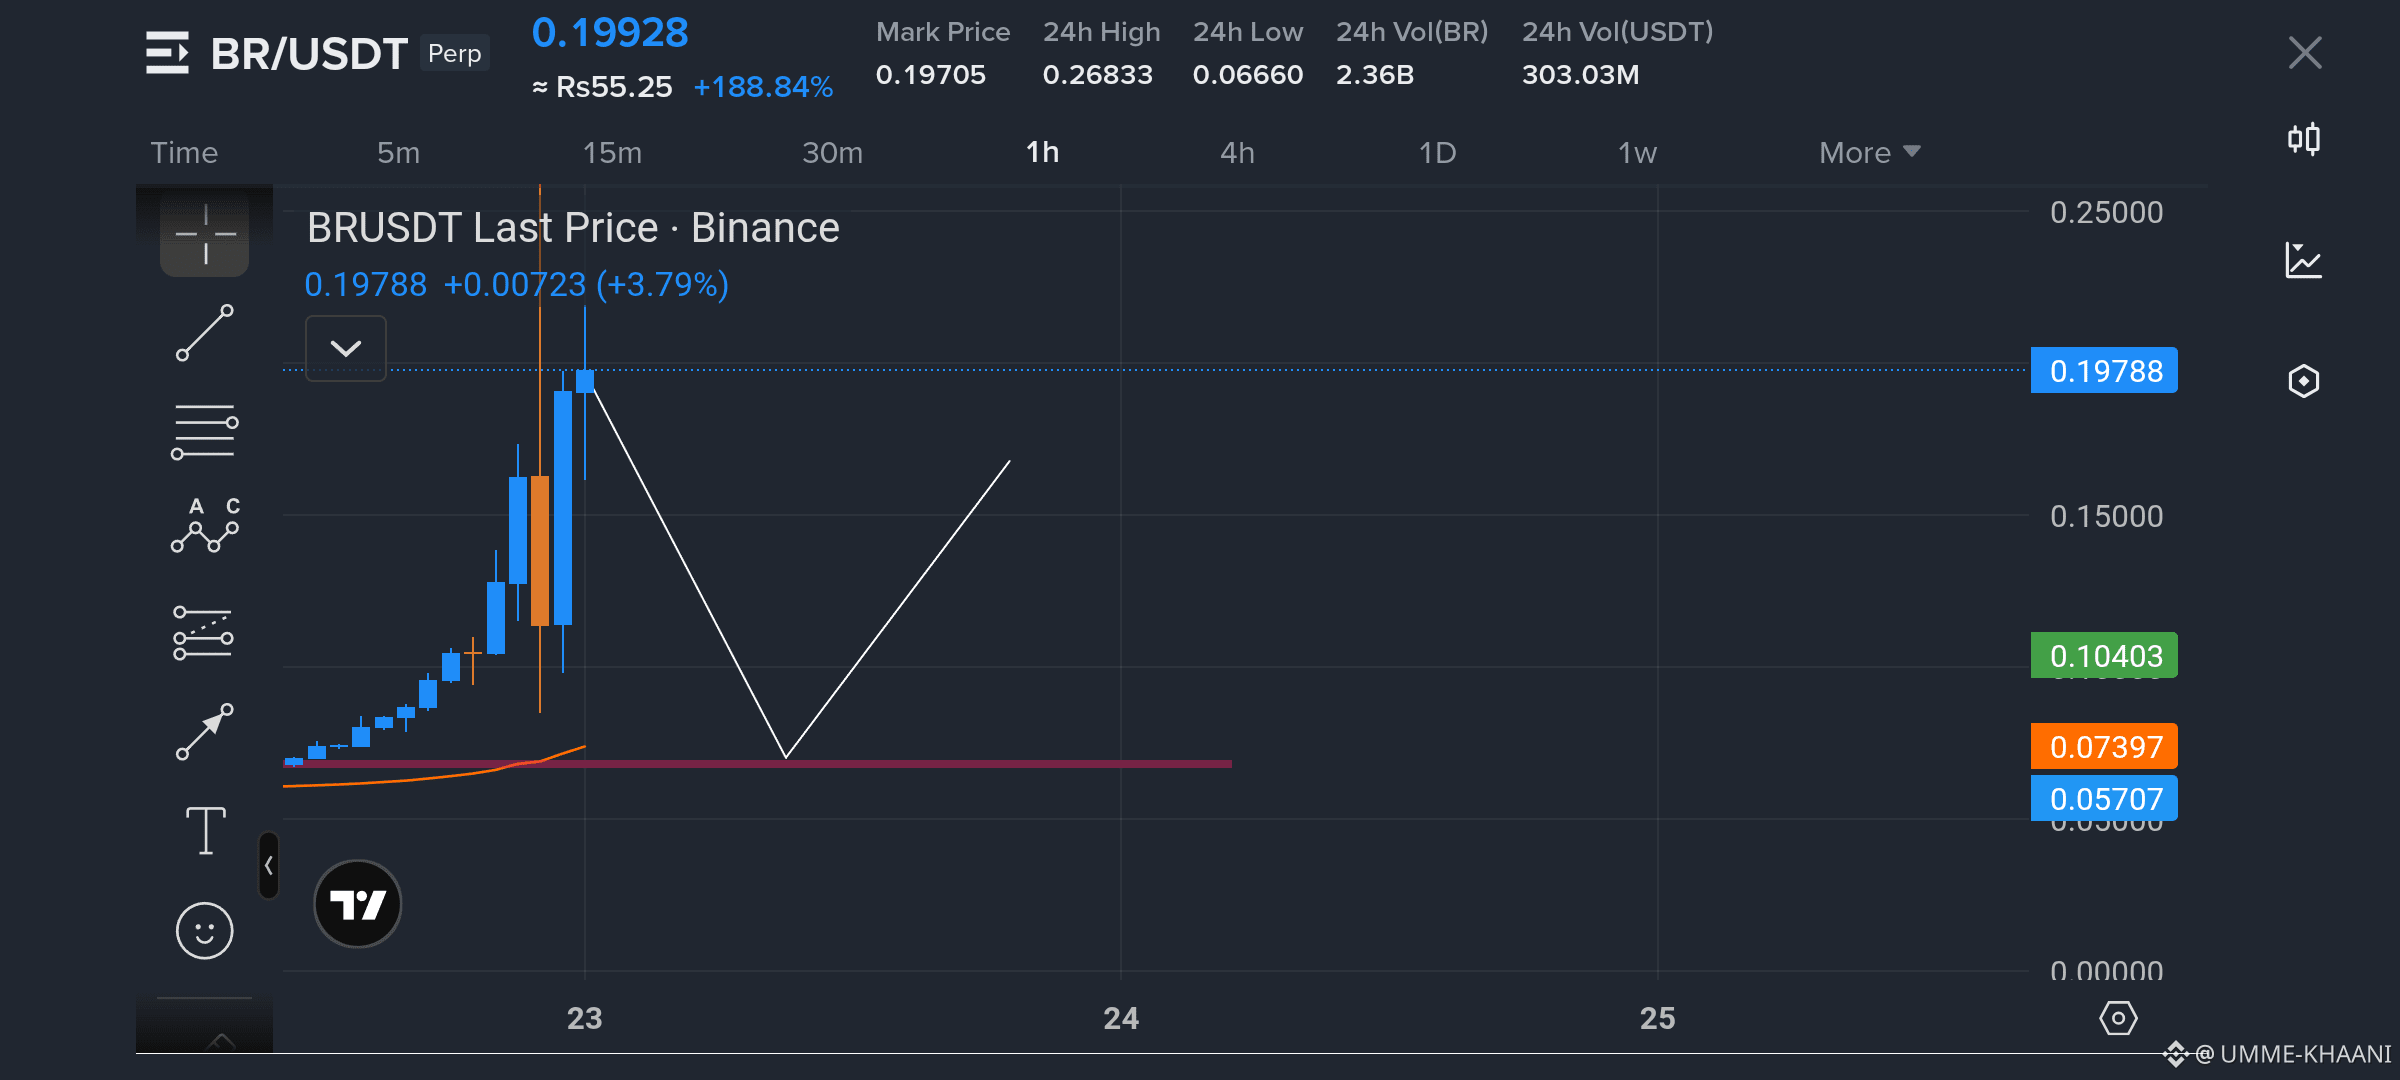
Task: Switch to the 1w timeframe
Action: pyautogui.click(x=1637, y=152)
